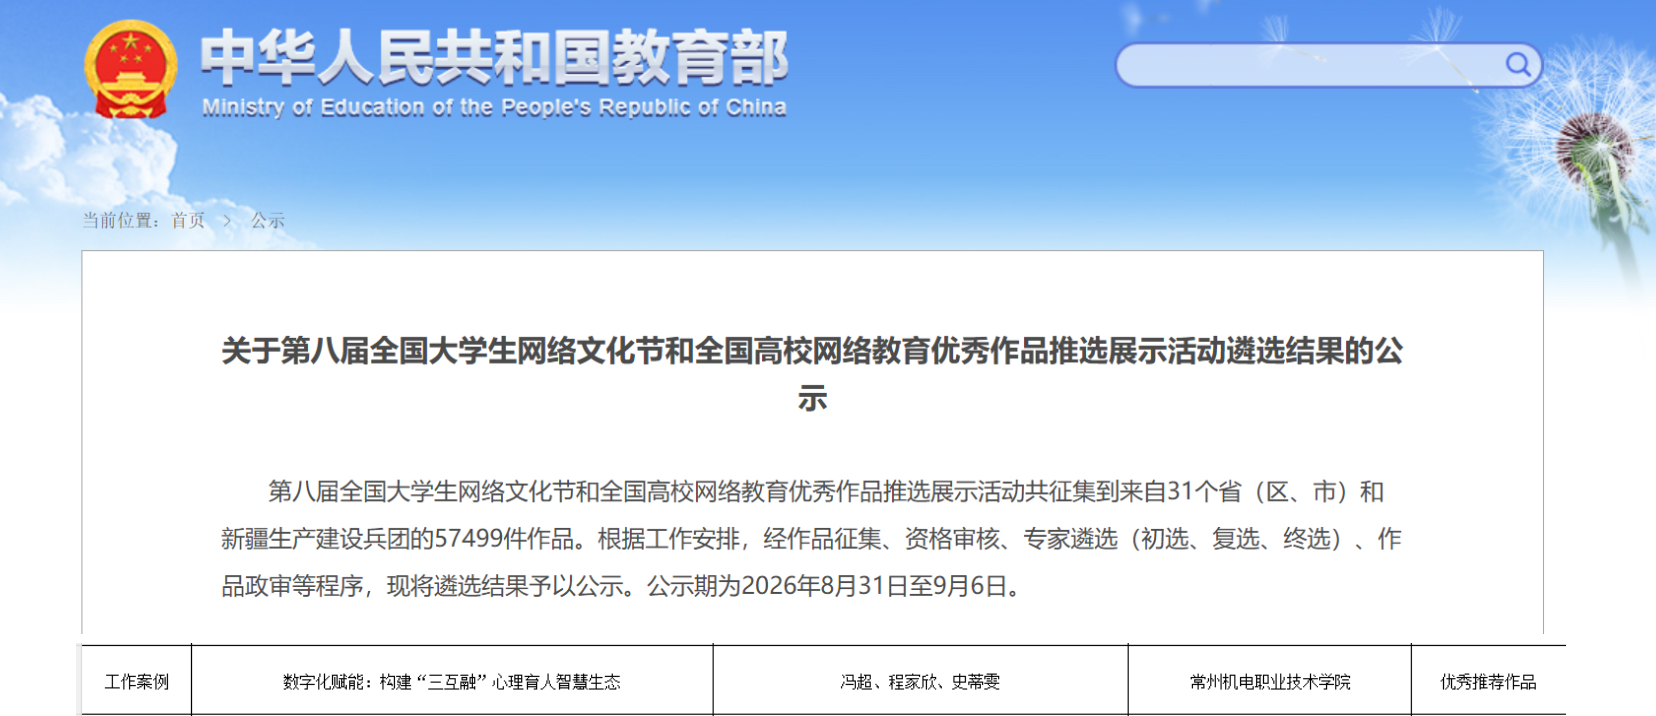This screenshot has height=716, width=1656.
Task: Click the authors cell 冯超、程家欣、史蒂雯
Action: tap(920, 681)
